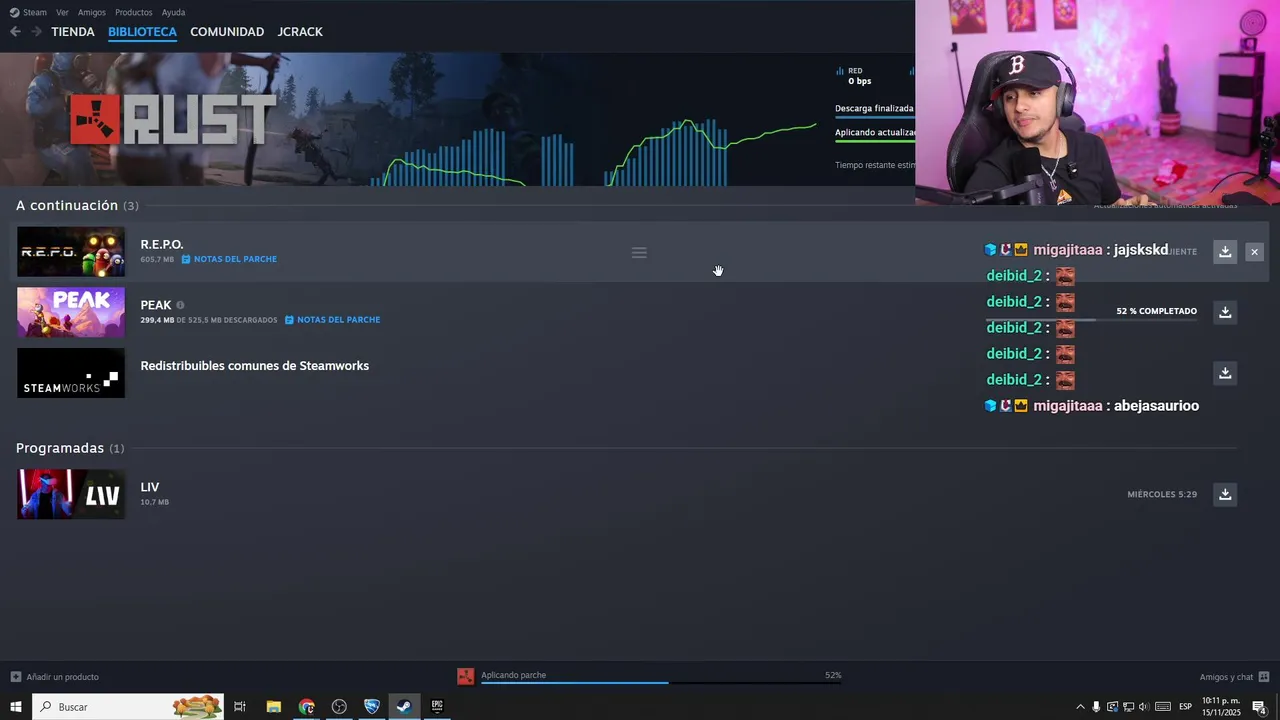View PEAK patch notes

[x=332, y=320]
